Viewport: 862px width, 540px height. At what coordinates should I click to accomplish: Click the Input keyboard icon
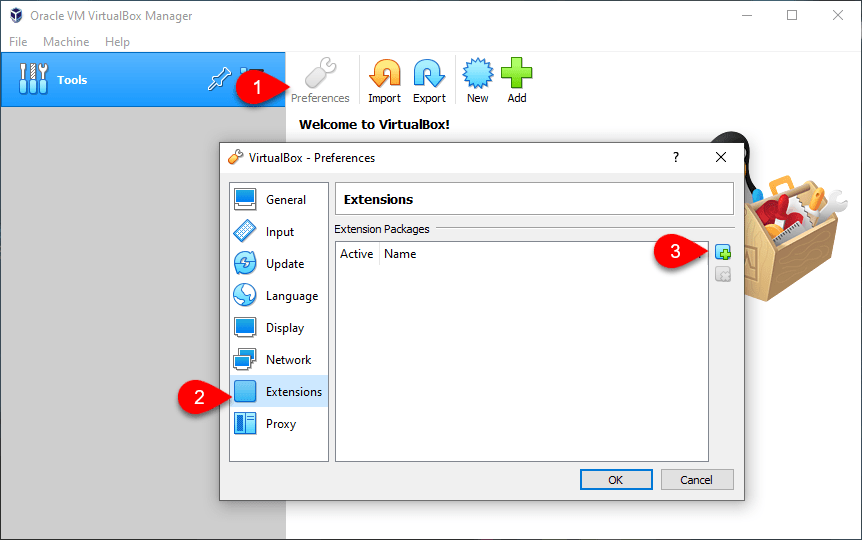[x=245, y=231]
